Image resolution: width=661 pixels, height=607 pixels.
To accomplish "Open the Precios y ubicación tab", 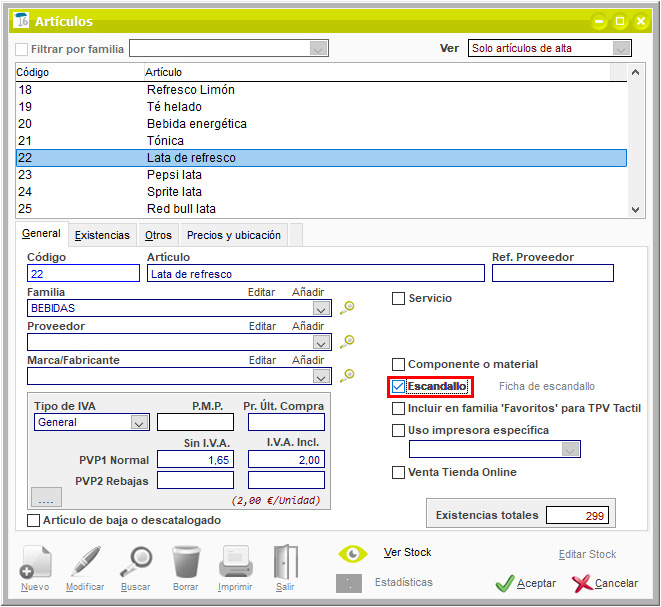I will click(x=234, y=235).
